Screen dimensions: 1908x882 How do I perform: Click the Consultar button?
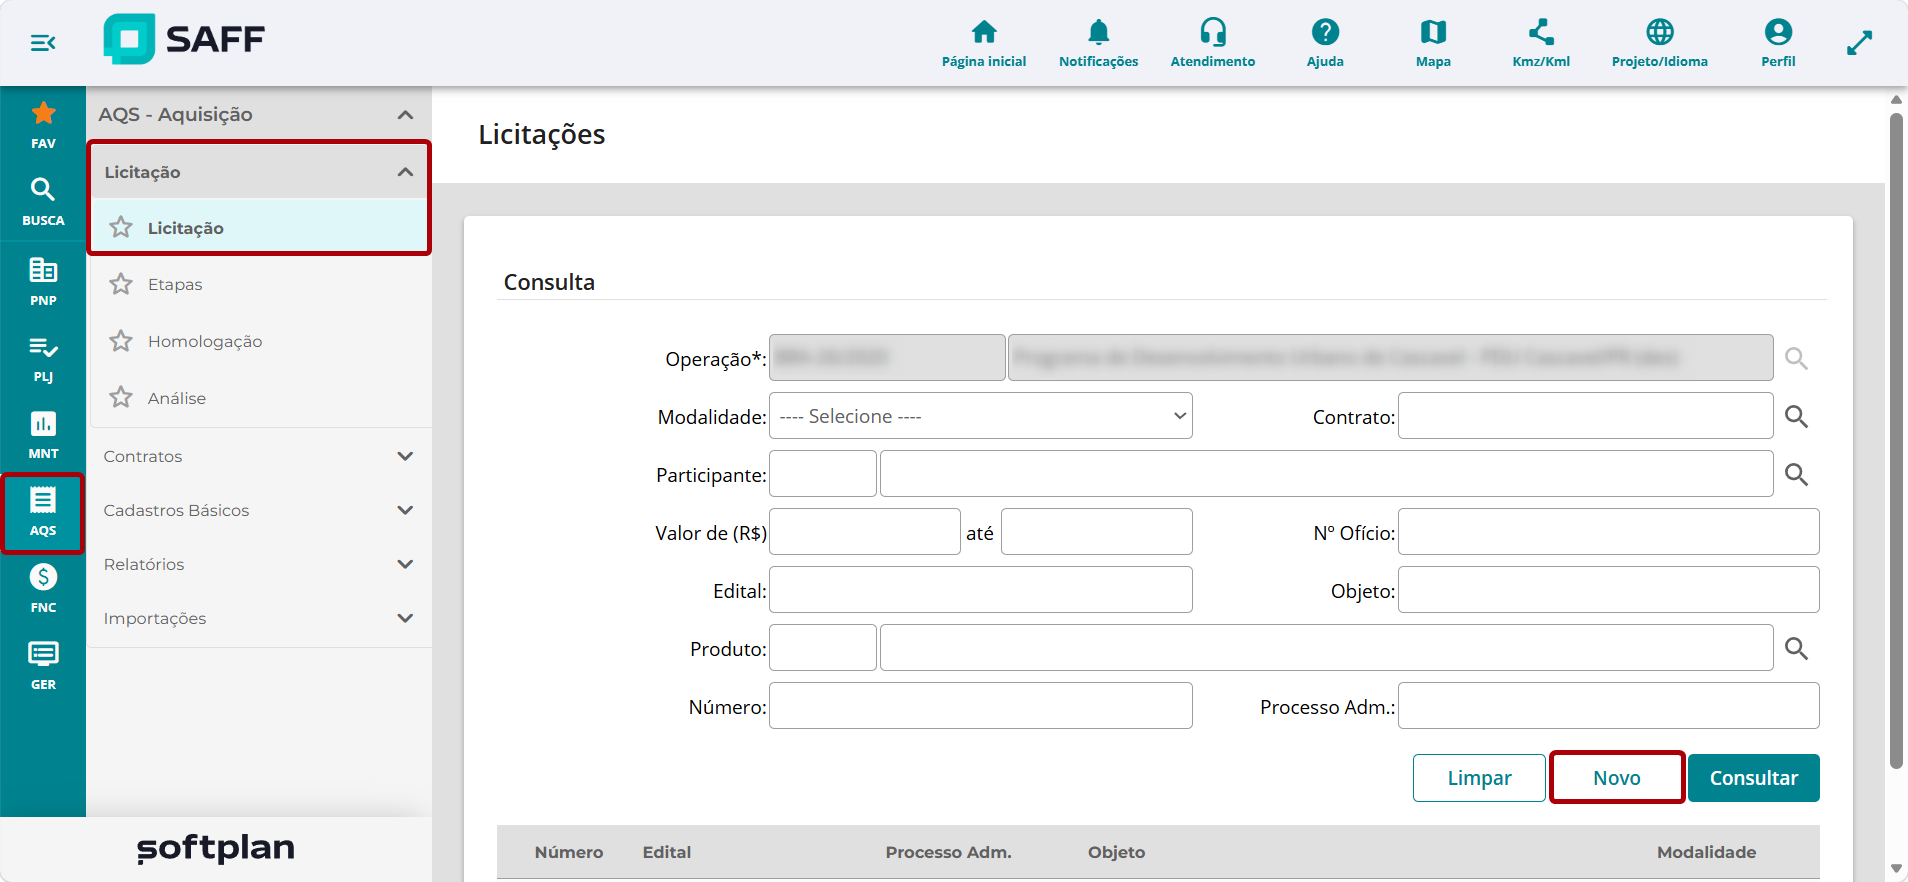coord(1753,778)
